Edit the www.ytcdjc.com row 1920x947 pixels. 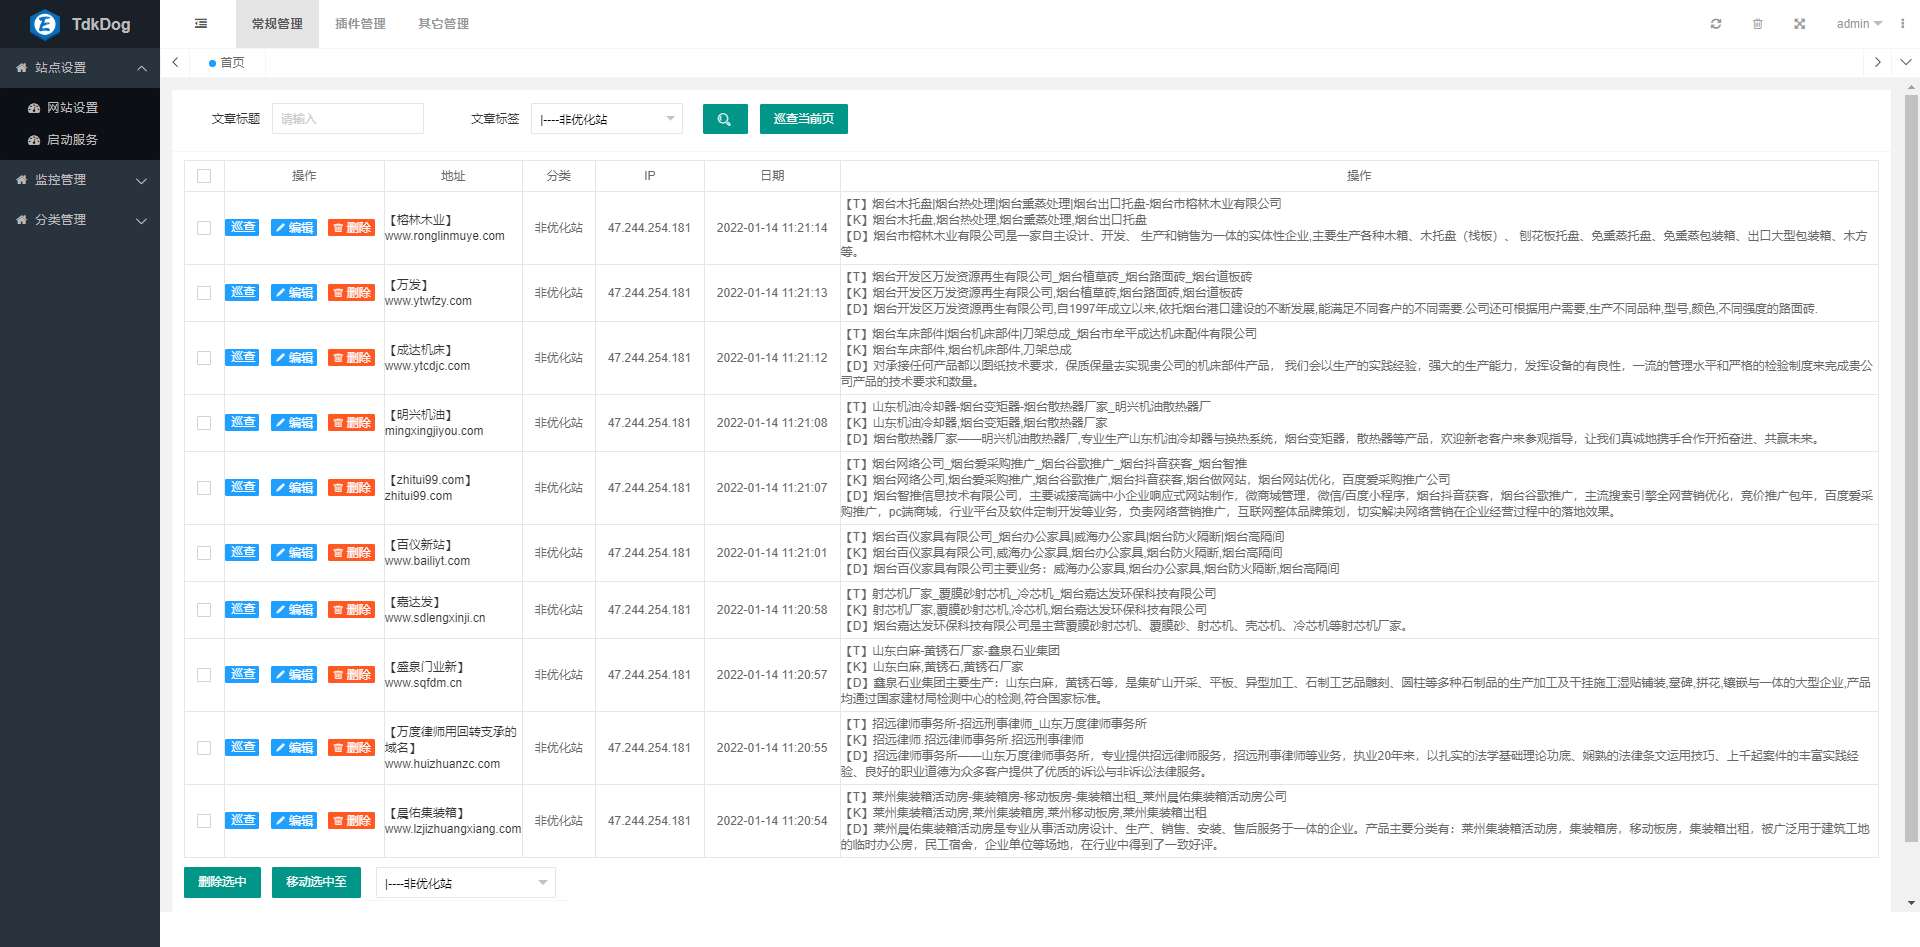[x=294, y=358]
